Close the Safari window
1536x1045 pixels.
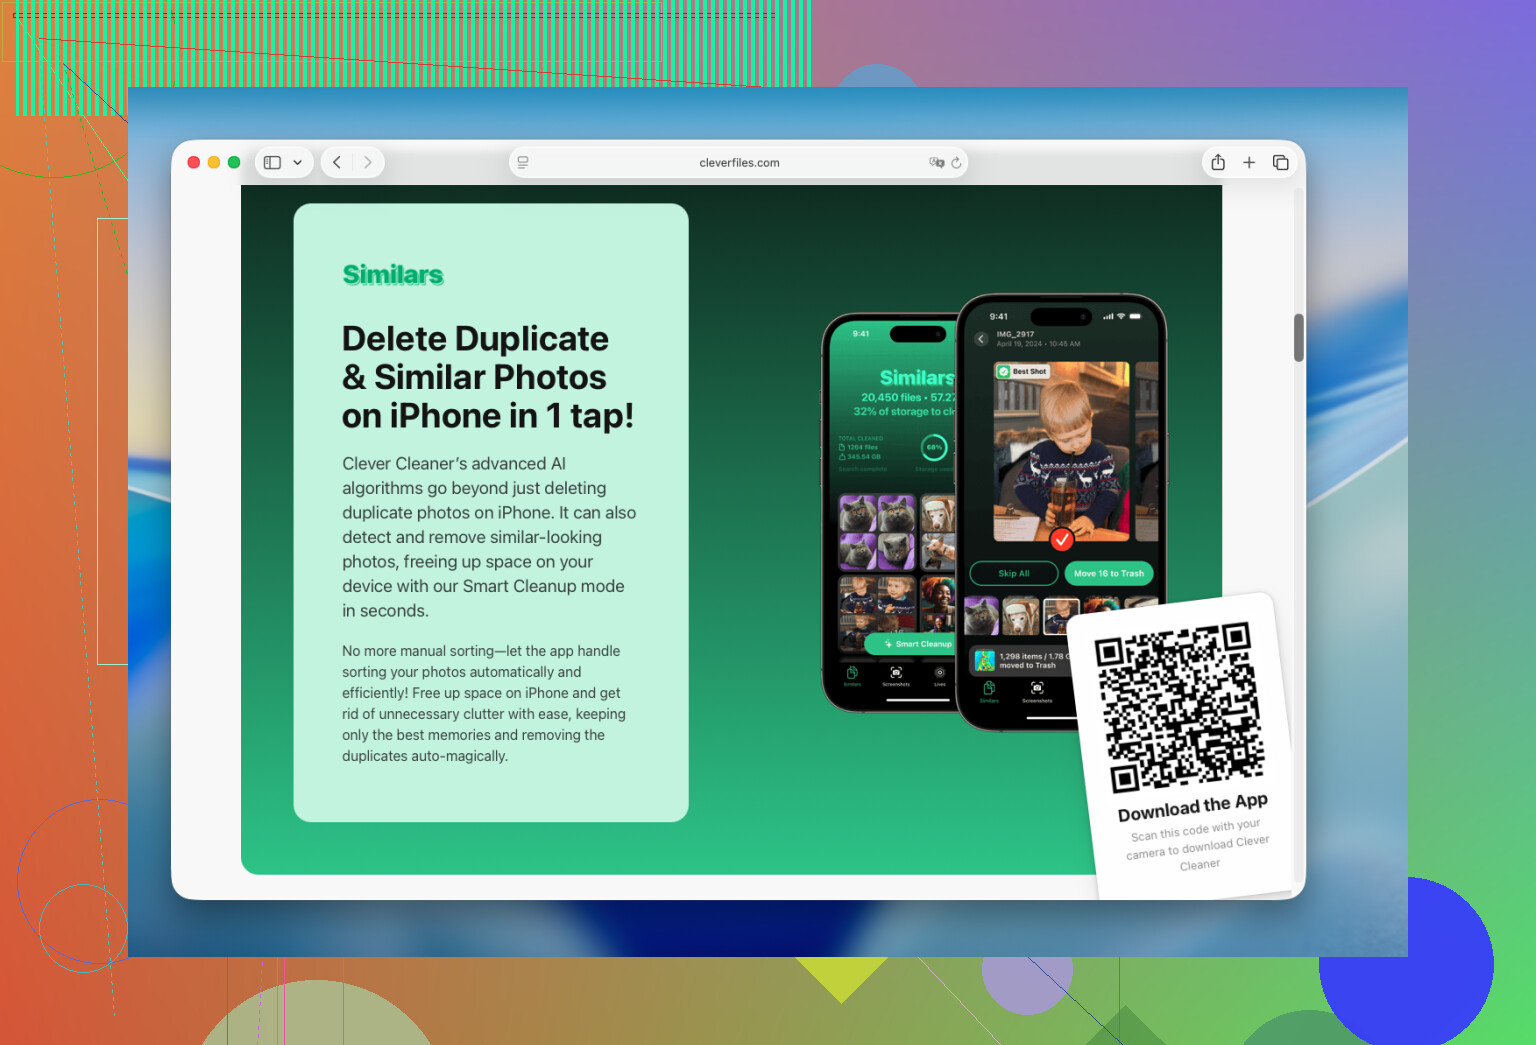194,162
